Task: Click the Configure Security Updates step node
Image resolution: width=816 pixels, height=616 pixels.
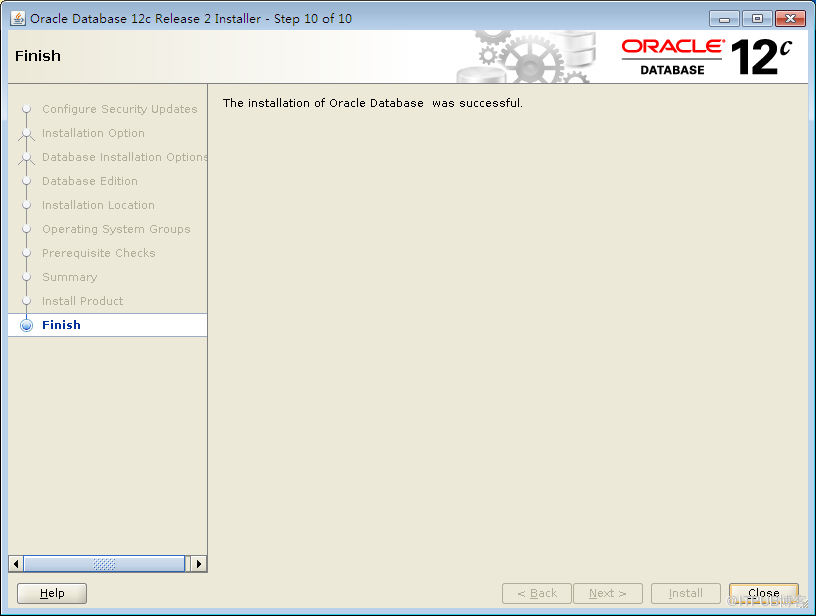Action: pos(27,109)
